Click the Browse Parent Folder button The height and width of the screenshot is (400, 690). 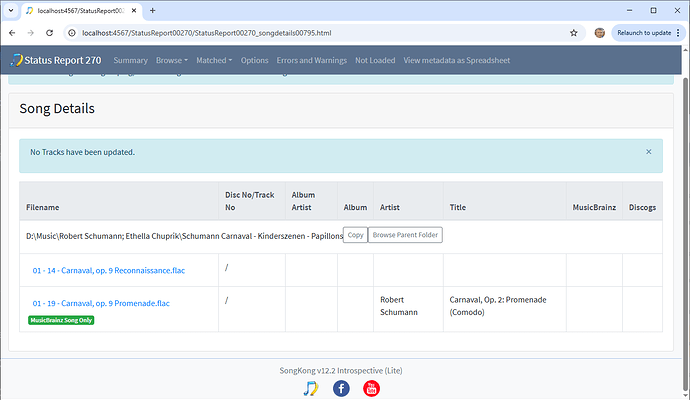(405, 235)
